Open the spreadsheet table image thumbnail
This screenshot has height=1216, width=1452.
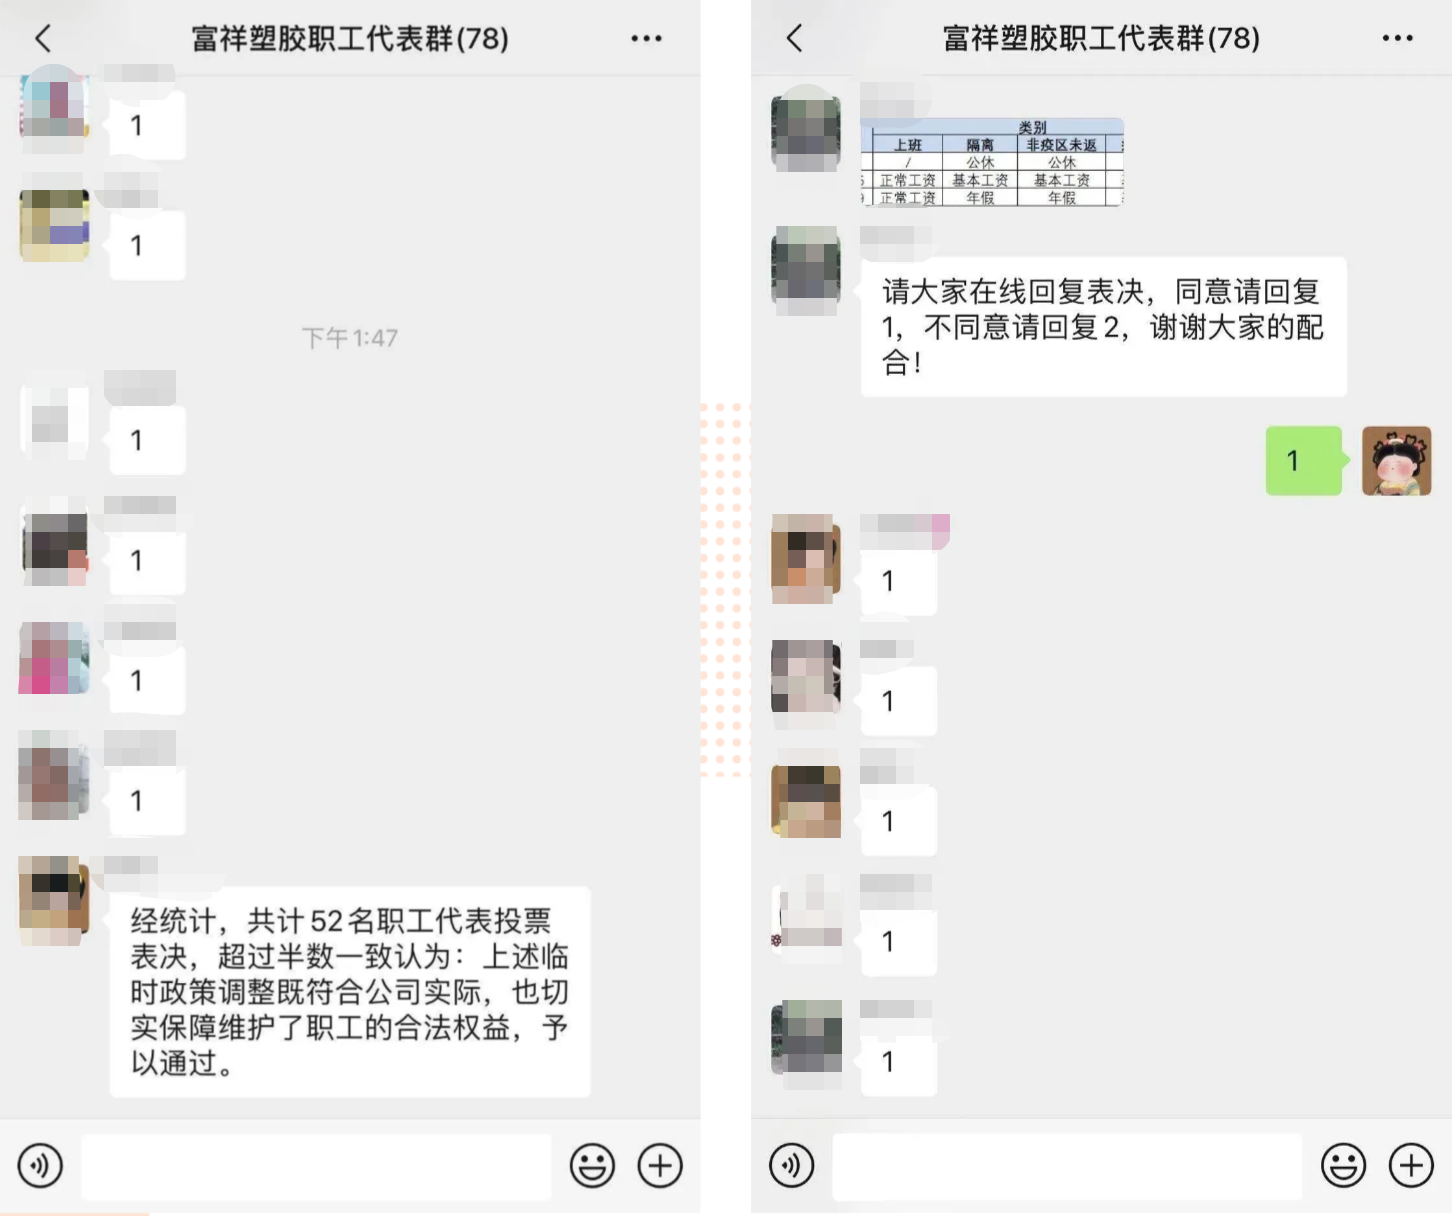tap(992, 162)
